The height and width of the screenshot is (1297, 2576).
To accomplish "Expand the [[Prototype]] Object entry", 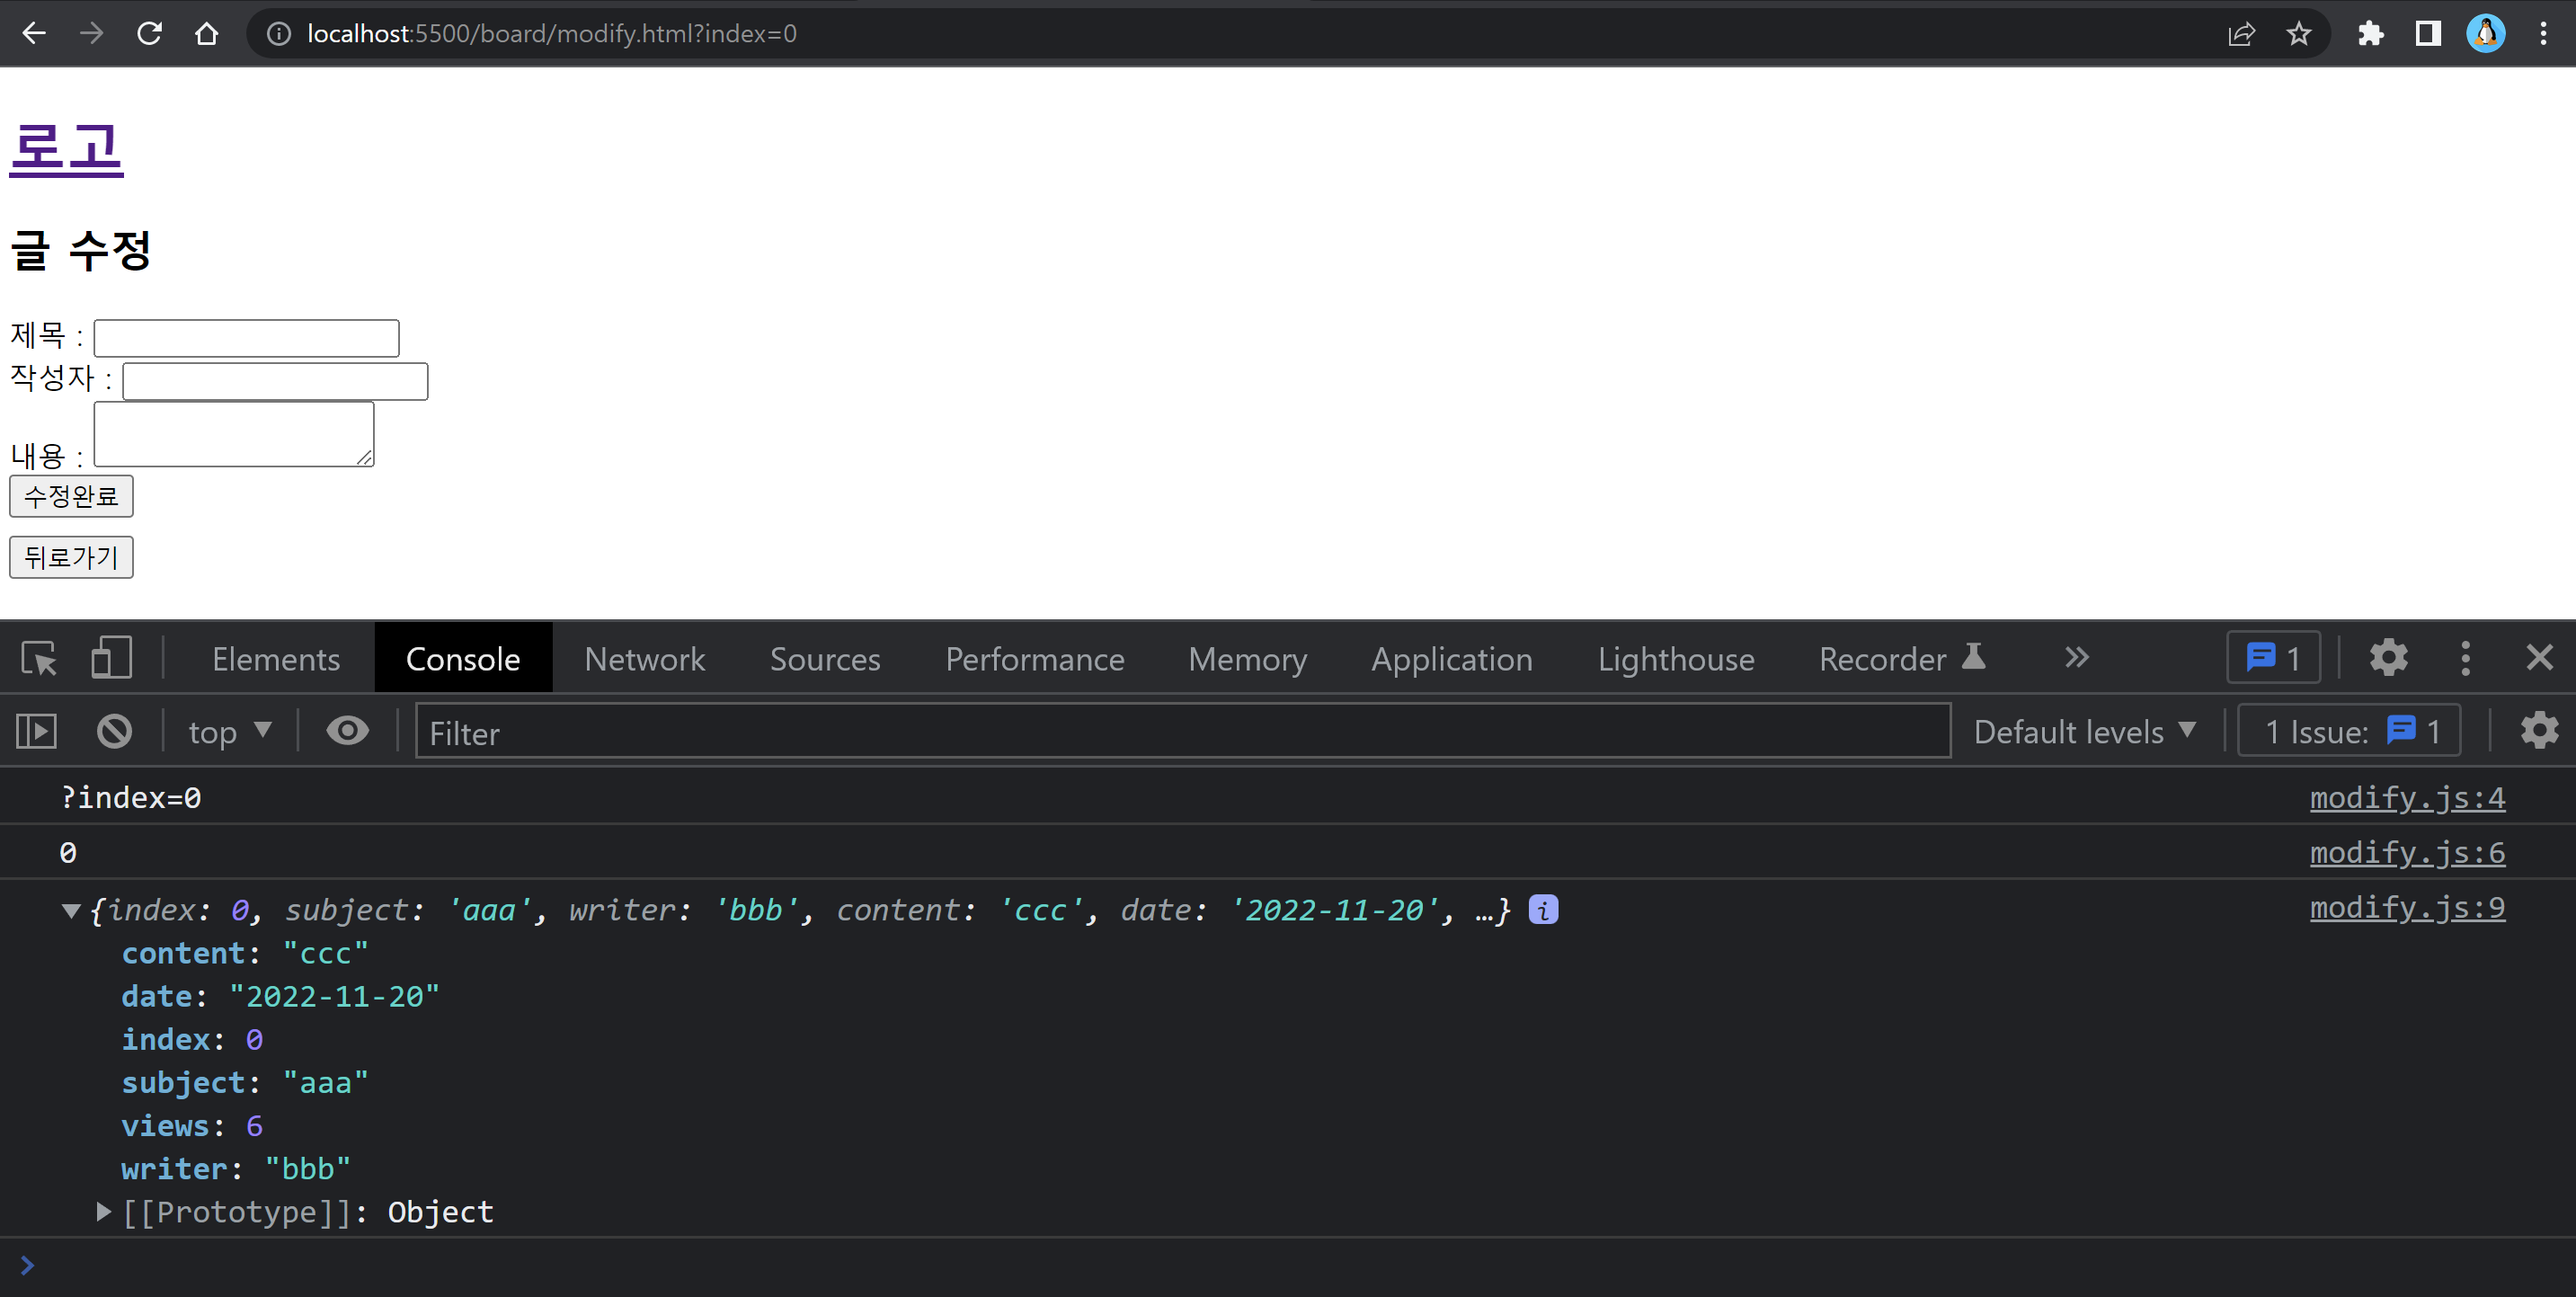I will pyautogui.click(x=103, y=1212).
